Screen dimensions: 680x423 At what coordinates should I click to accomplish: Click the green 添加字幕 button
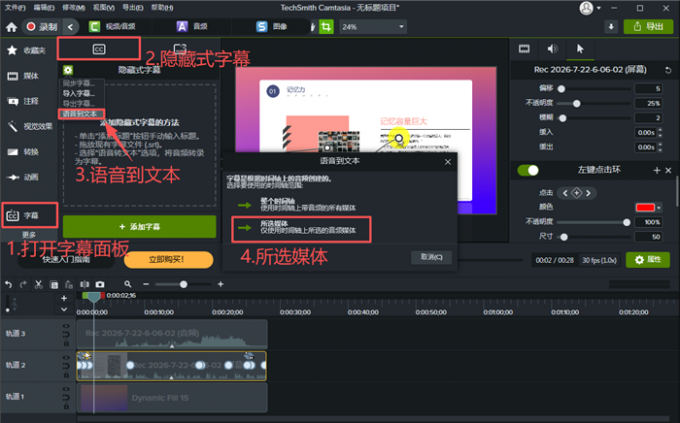[140, 226]
